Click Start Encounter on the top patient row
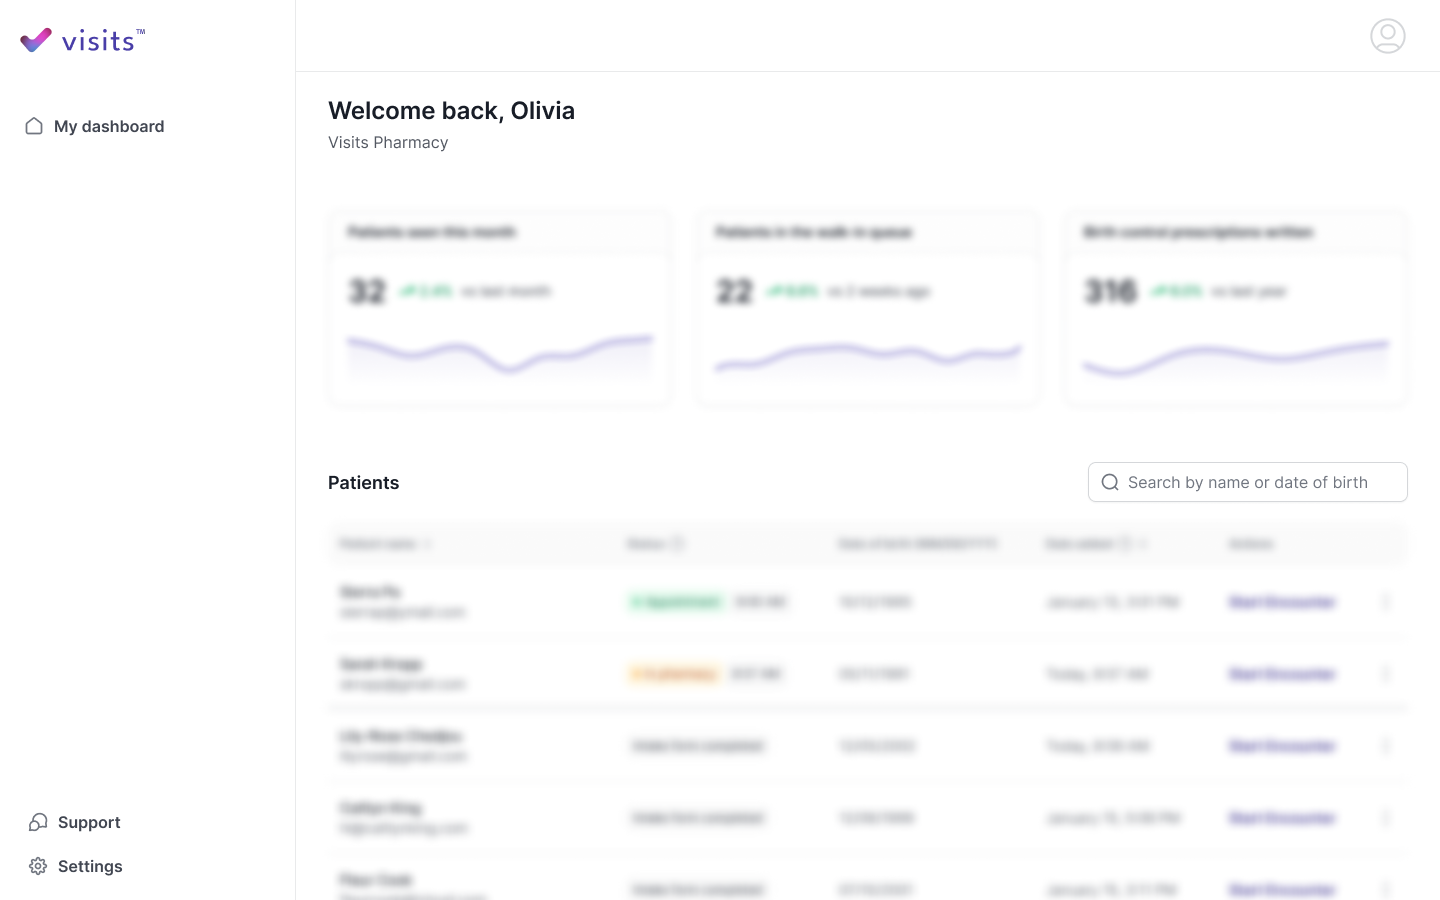The width and height of the screenshot is (1440, 900). [1282, 601]
